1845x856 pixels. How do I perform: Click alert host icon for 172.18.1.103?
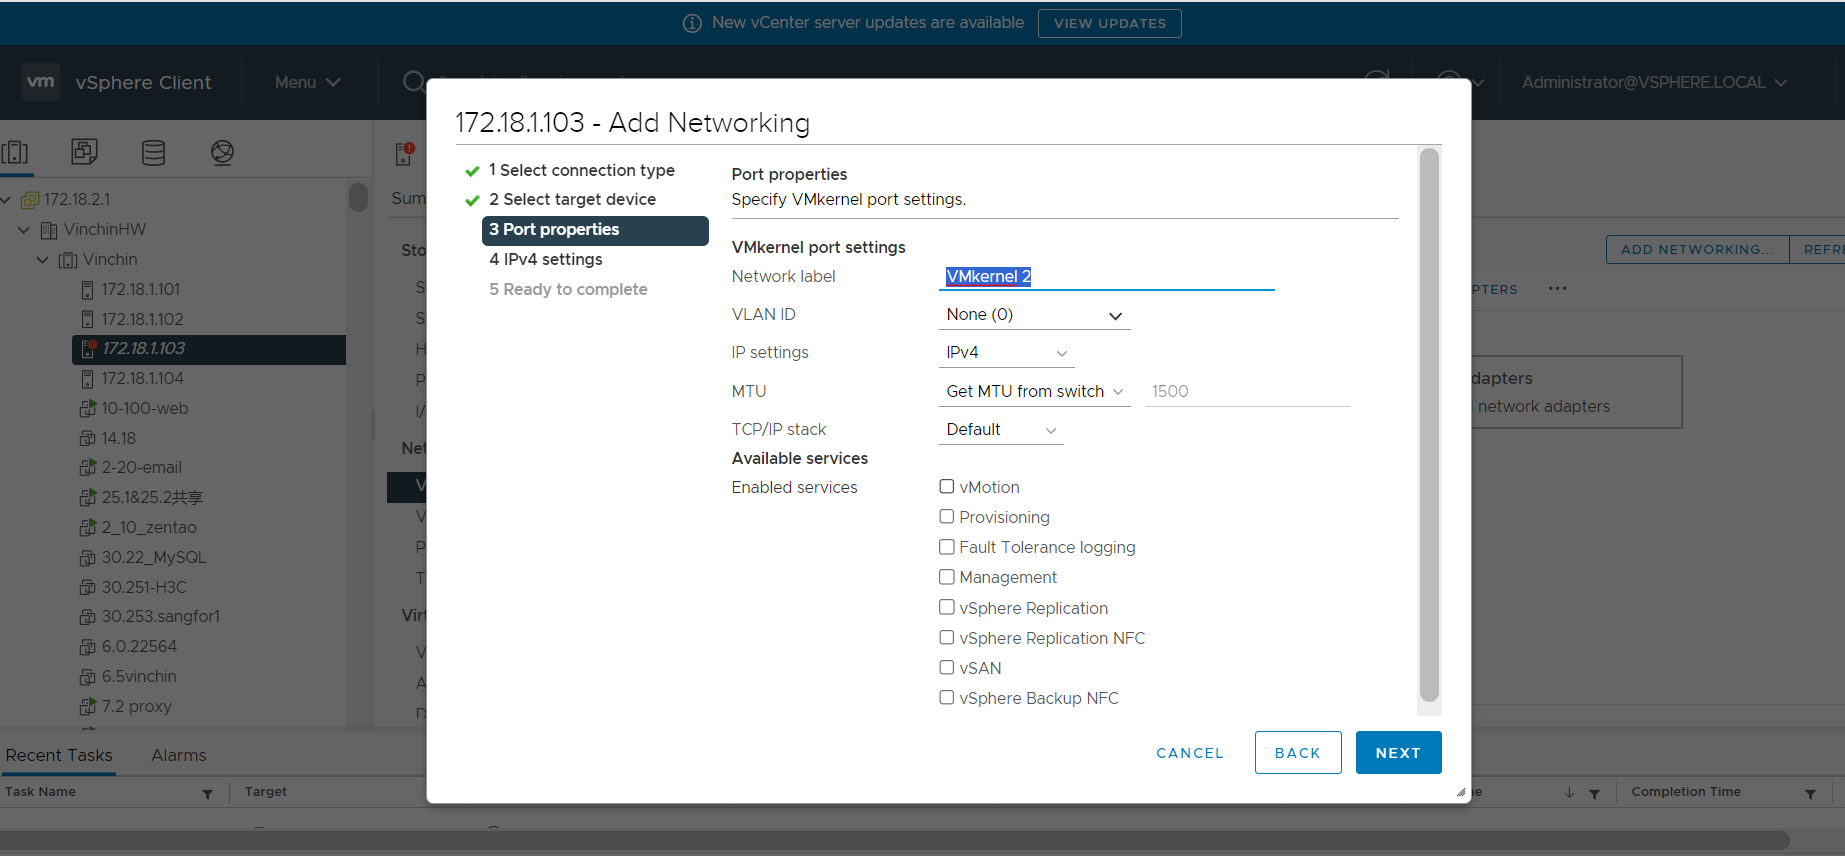tap(88, 349)
